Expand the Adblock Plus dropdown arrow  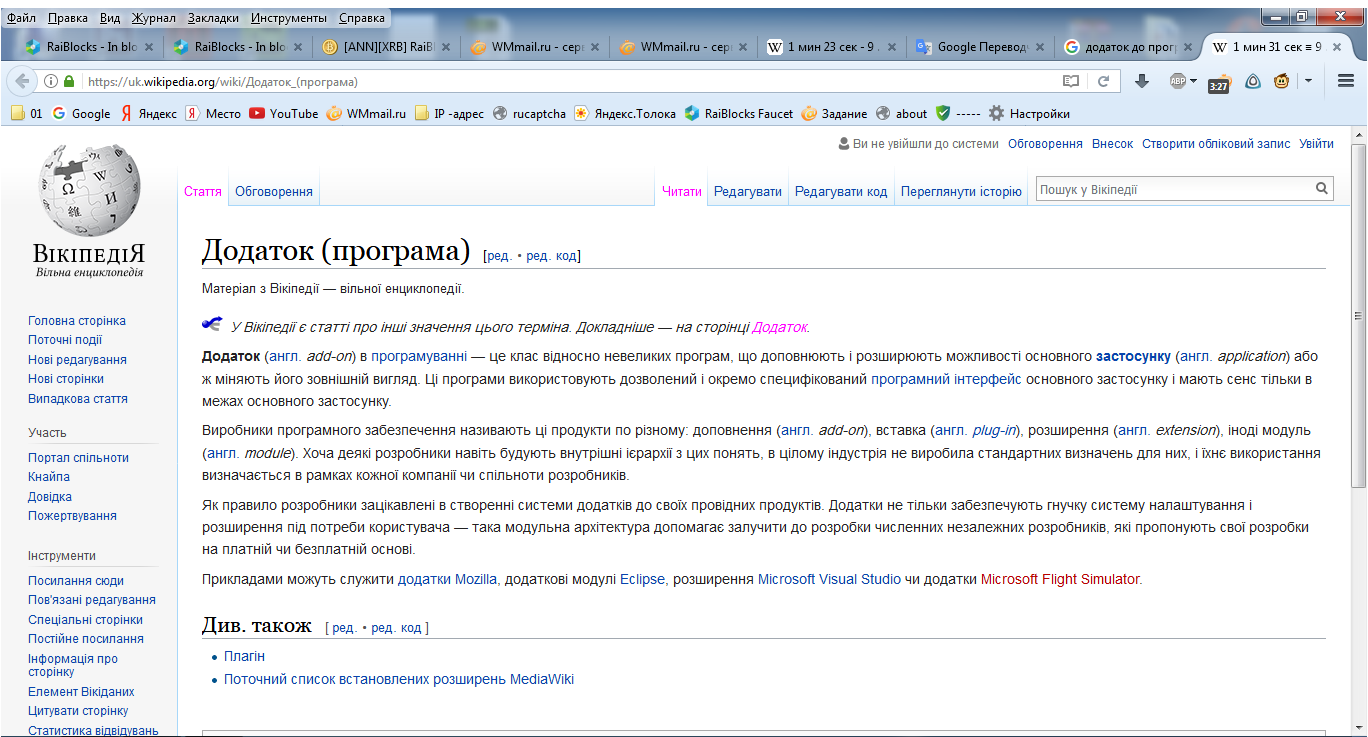pyautogui.click(x=1193, y=82)
